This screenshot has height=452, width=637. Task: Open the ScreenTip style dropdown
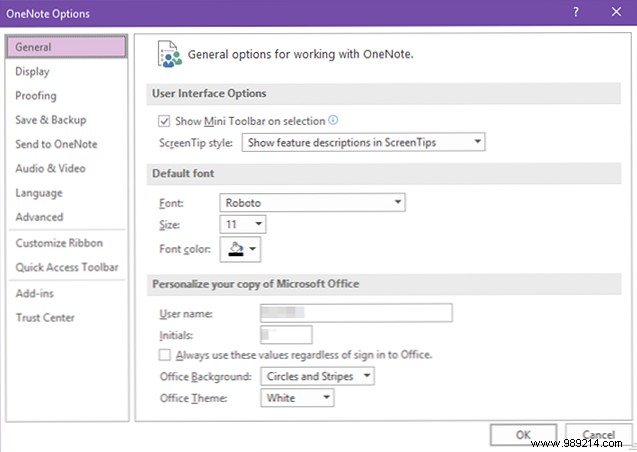[363, 142]
